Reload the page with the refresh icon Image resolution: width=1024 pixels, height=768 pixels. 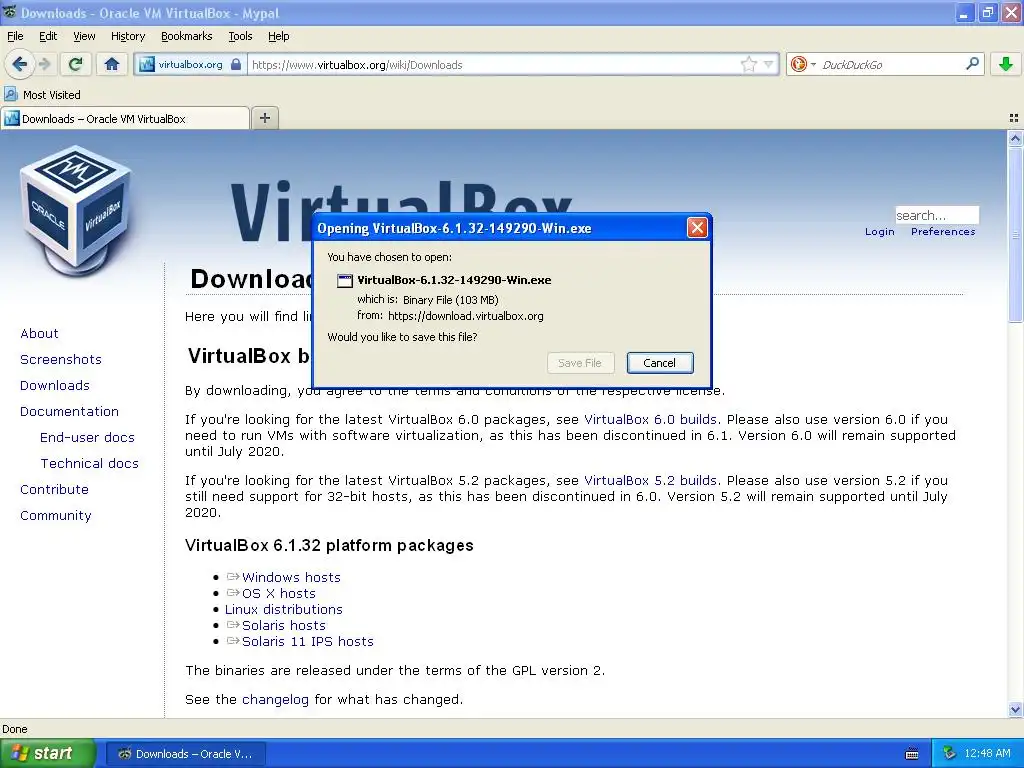tap(76, 64)
